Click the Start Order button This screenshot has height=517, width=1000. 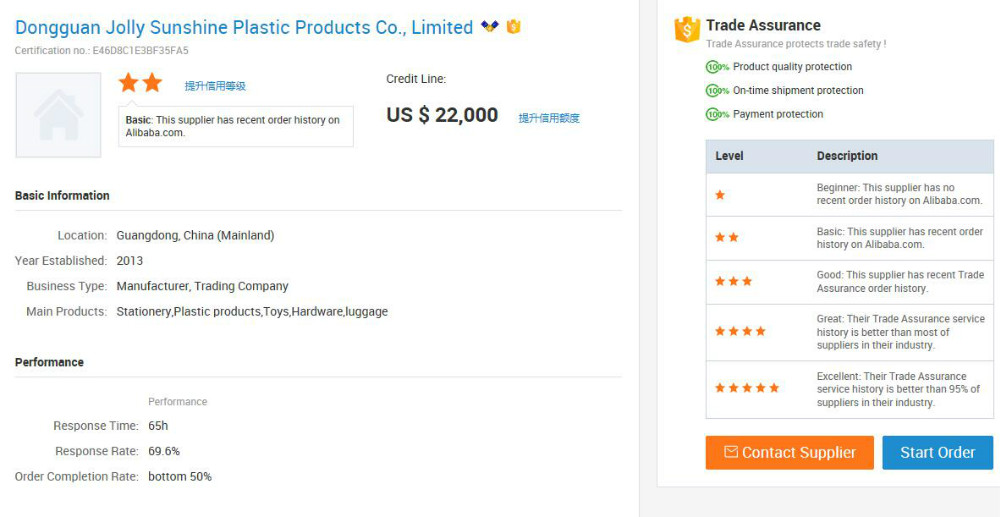pyautogui.click(x=938, y=453)
